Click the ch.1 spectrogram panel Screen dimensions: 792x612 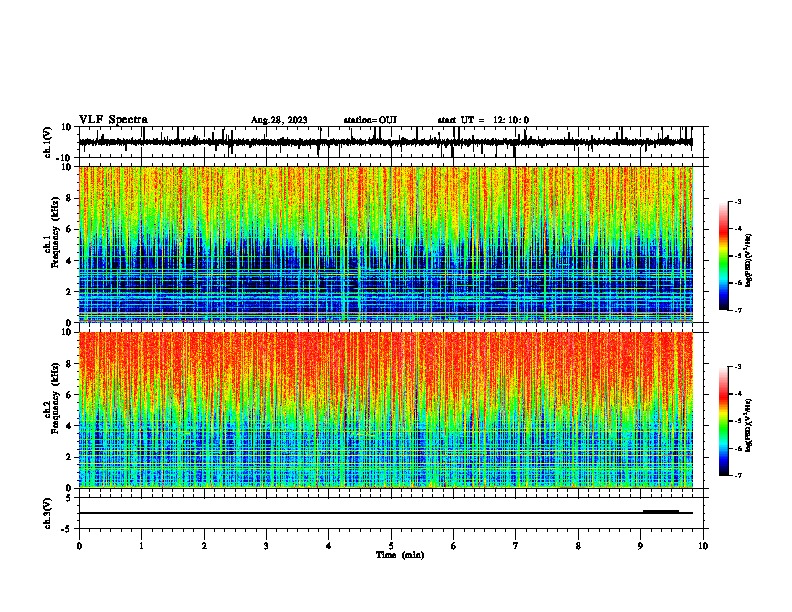(x=386, y=244)
